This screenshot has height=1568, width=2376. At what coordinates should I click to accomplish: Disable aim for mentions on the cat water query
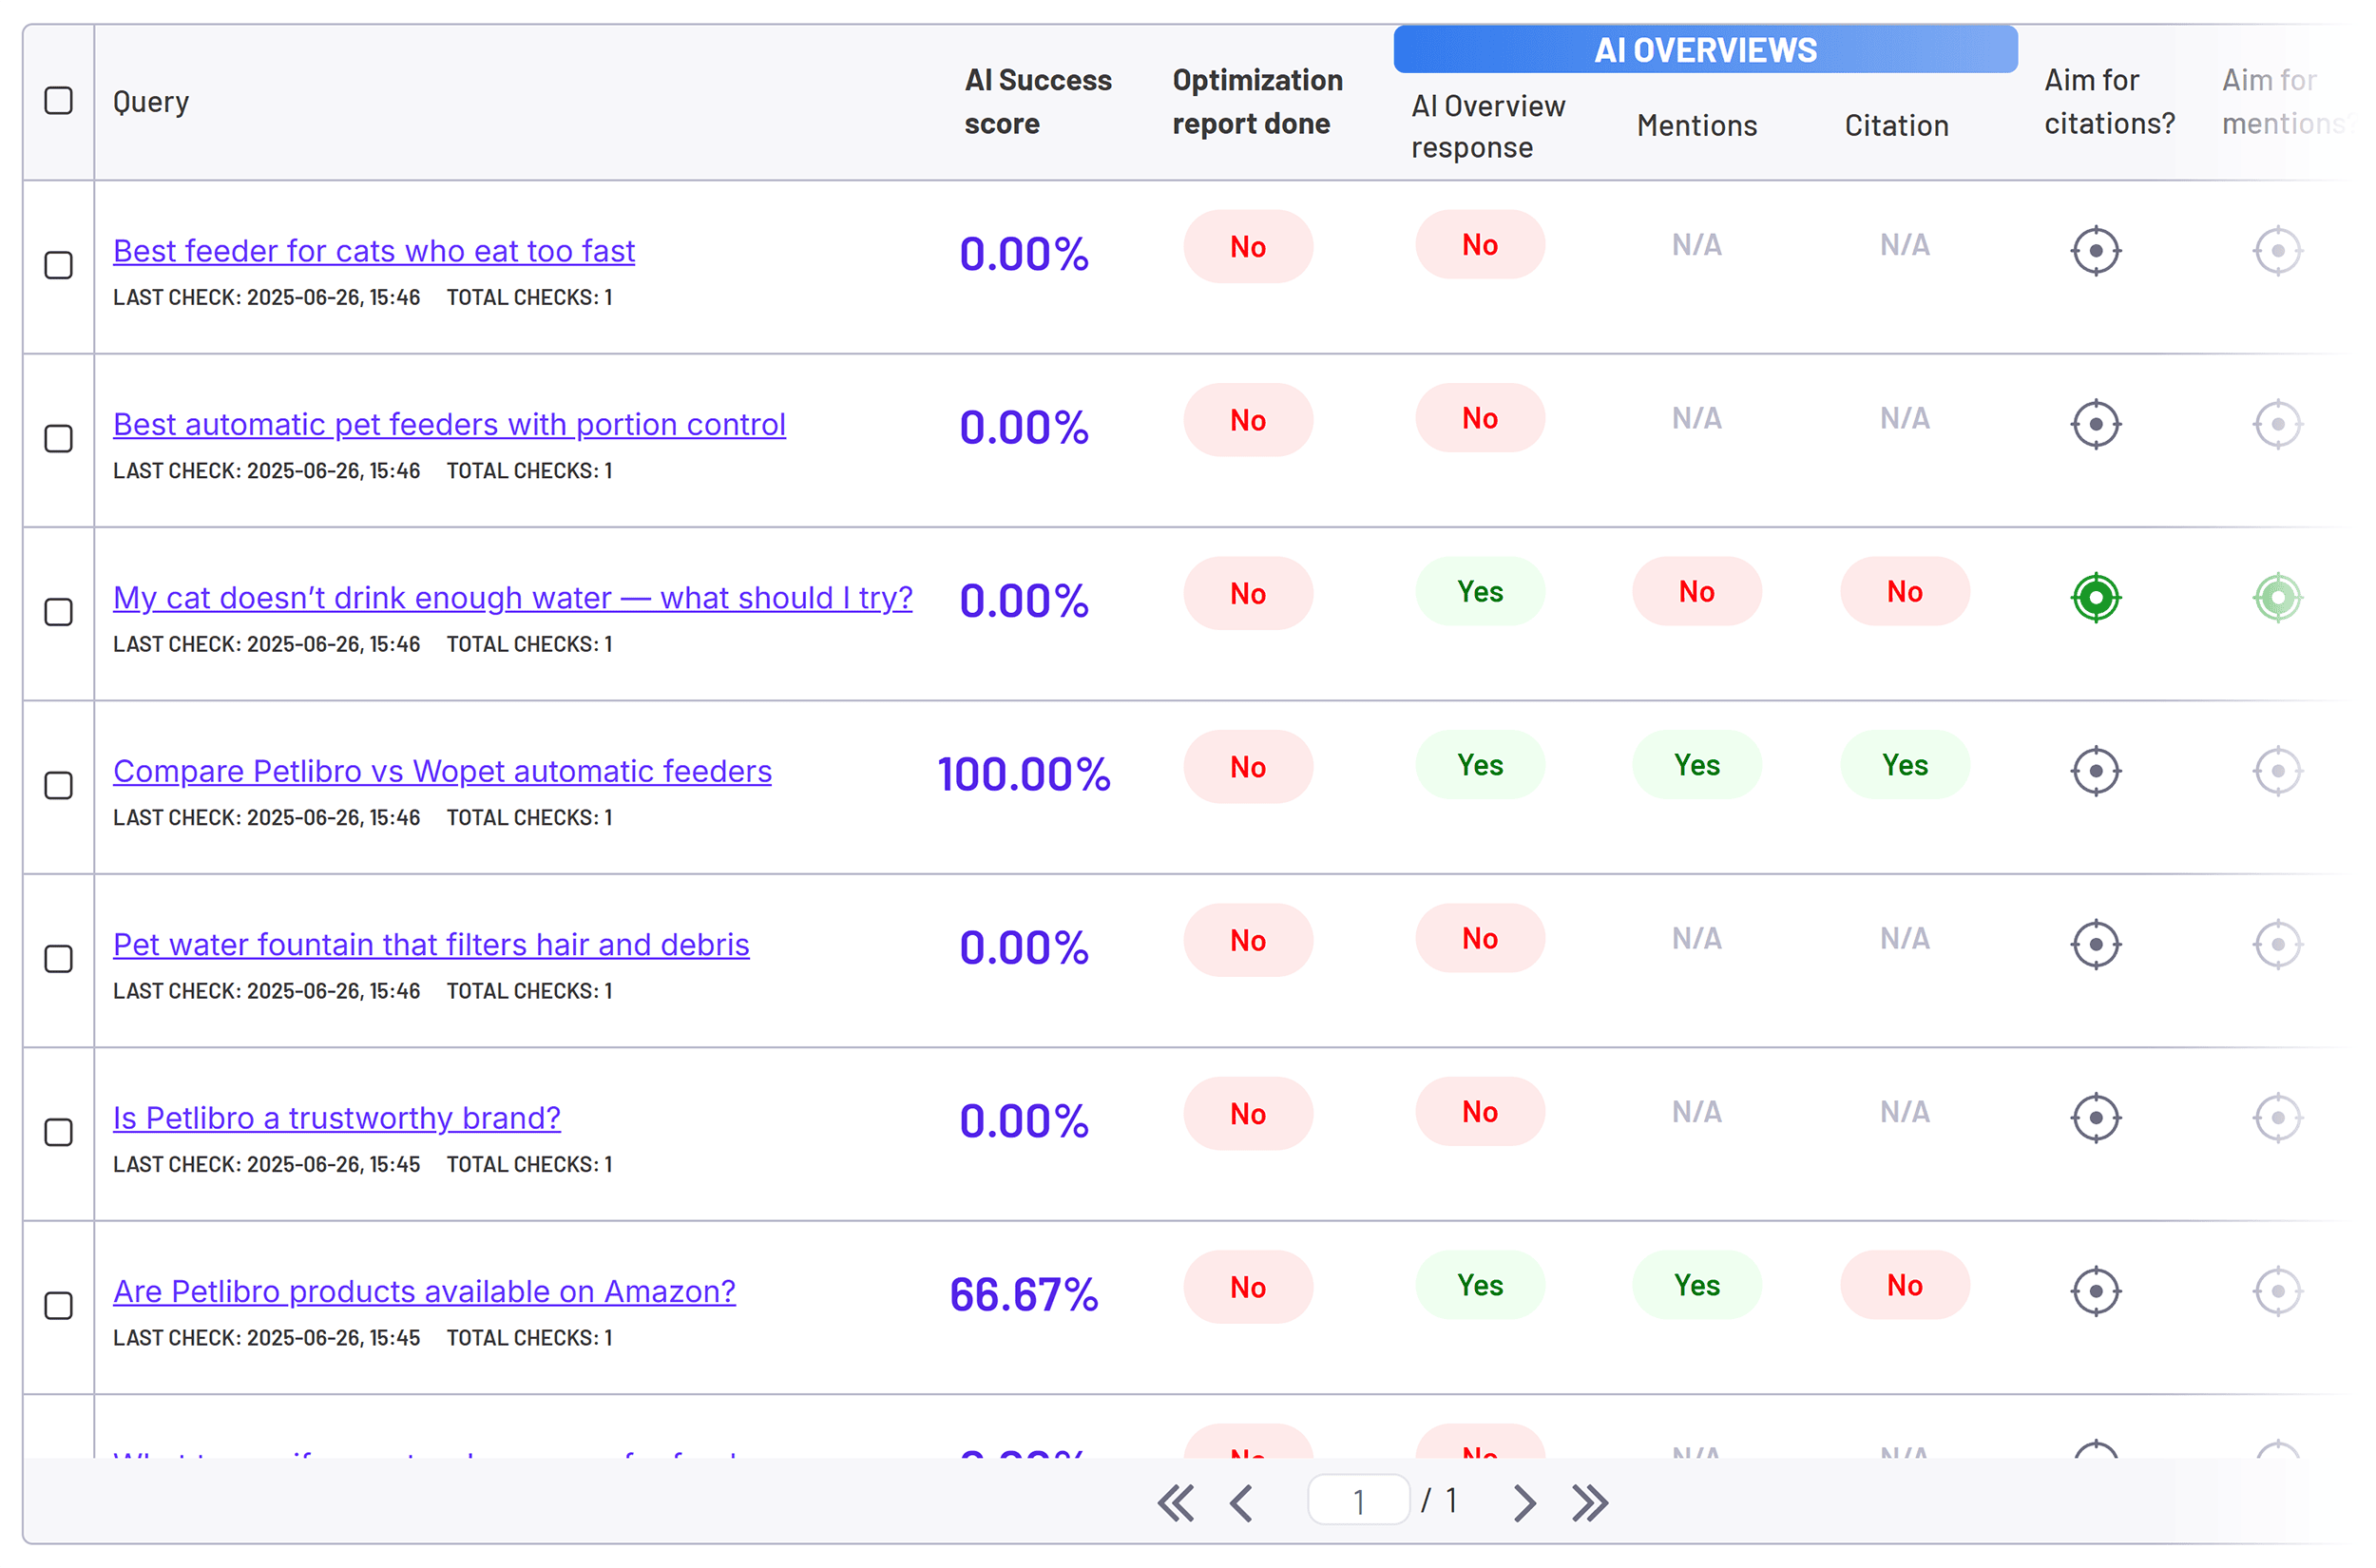tap(2277, 598)
